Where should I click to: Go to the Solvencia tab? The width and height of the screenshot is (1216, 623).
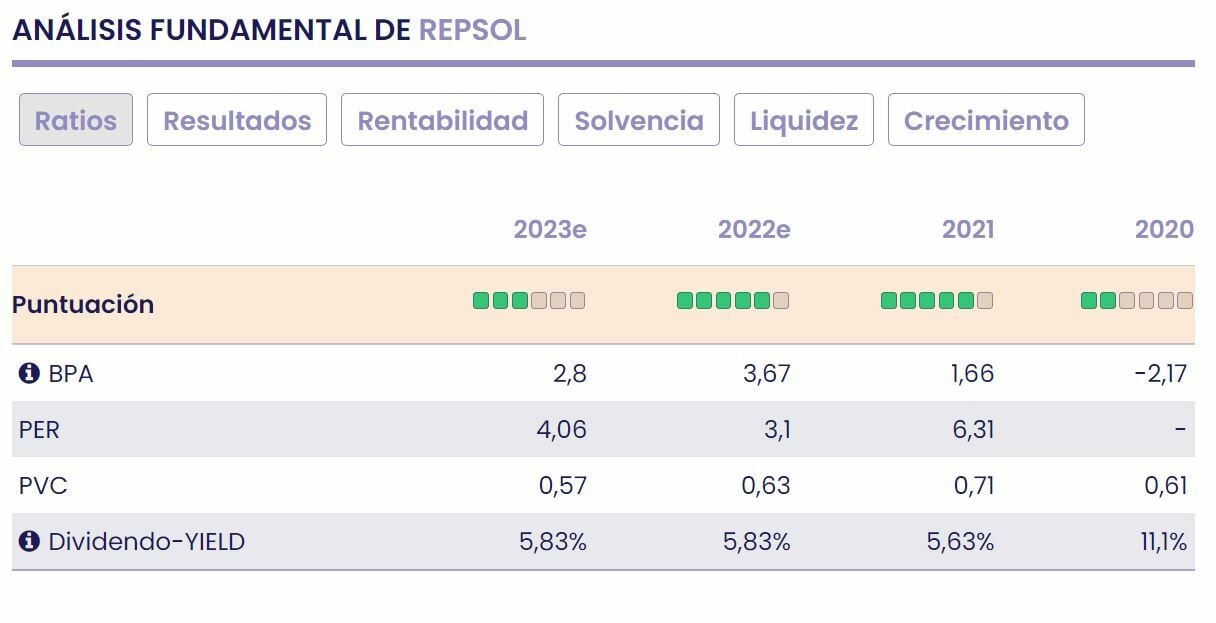coord(639,120)
